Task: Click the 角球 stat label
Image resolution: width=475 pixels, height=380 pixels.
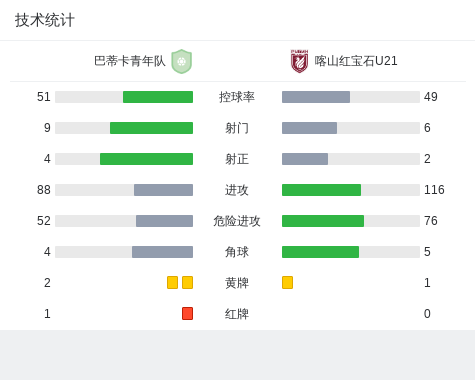Action: [237, 252]
